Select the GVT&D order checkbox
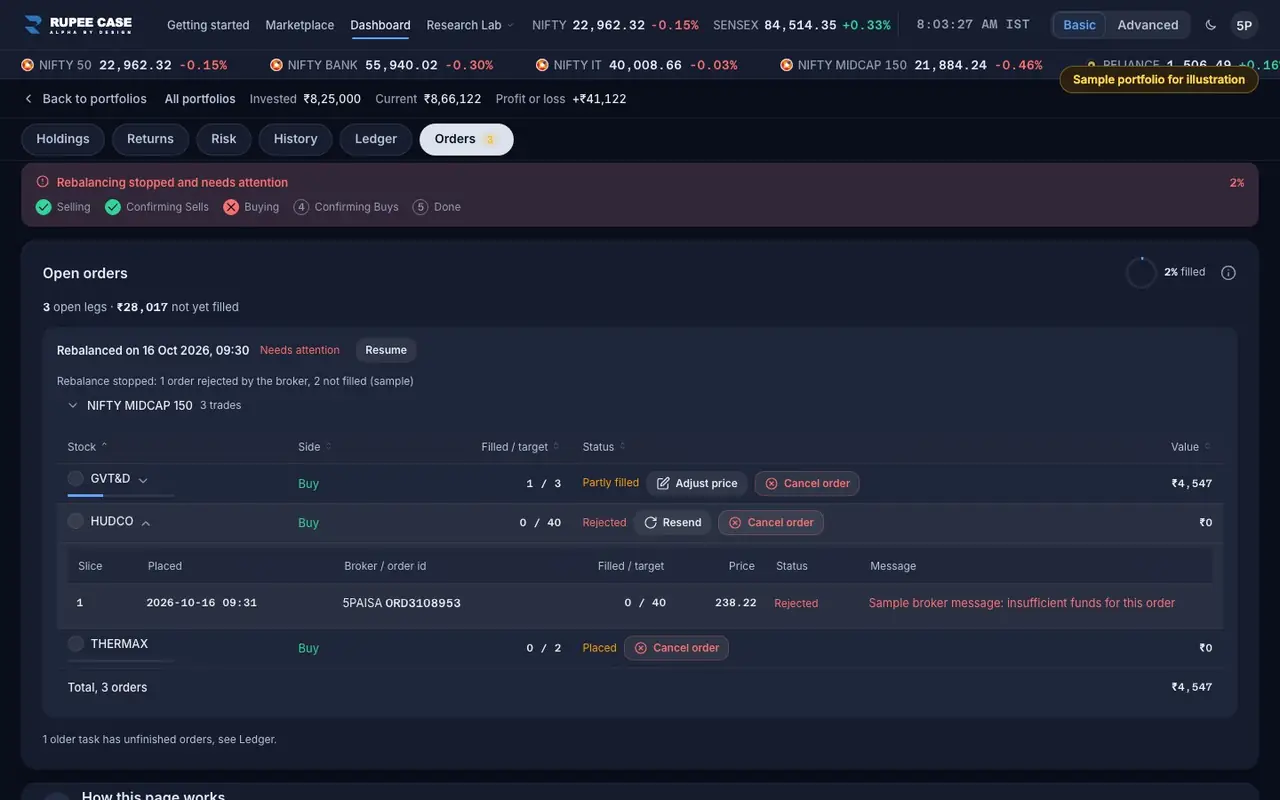Viewport: 1280px width, 800px height. coord(76,479)
